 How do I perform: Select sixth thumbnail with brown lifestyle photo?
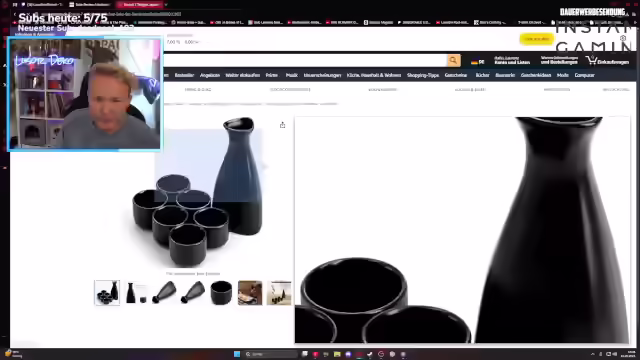point(250,293)
